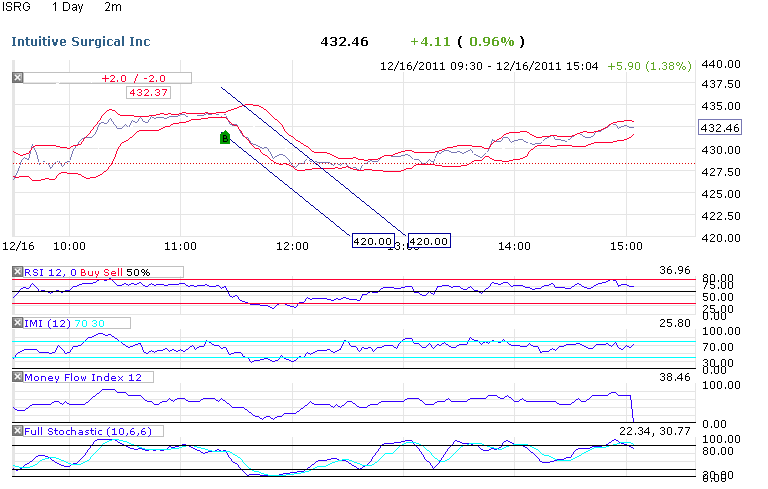This screenshot has width=768, height=489.
Task: Click the right 420.00 trendline label
Action: [429, 241]
